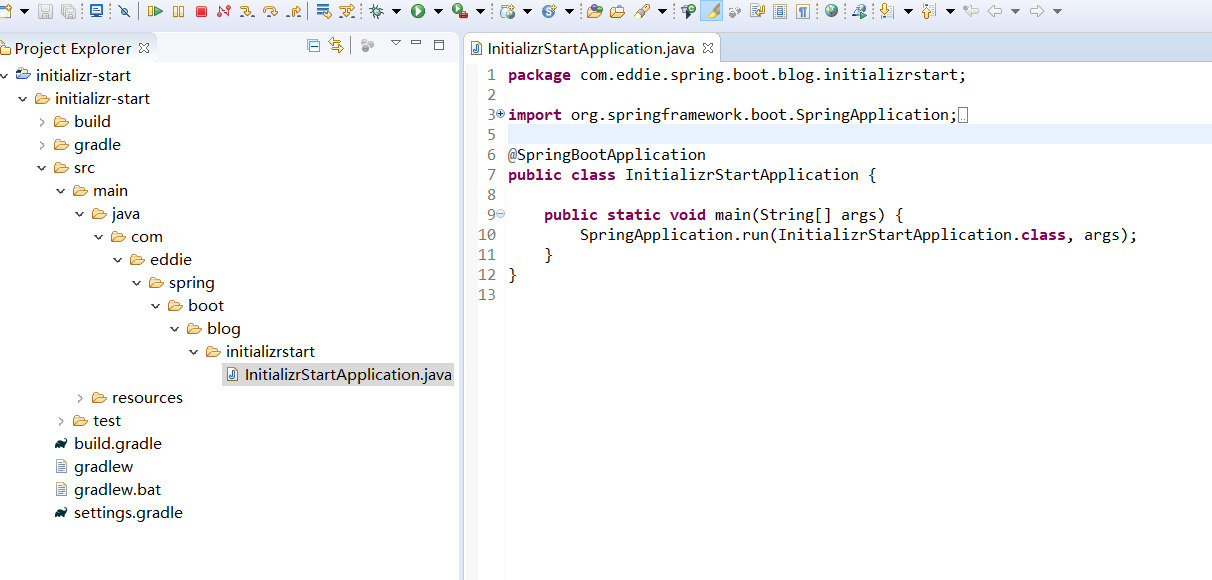Click the @SpringBootApplication annotation
Screen dimensions: 1212x580
click(607, 155)
